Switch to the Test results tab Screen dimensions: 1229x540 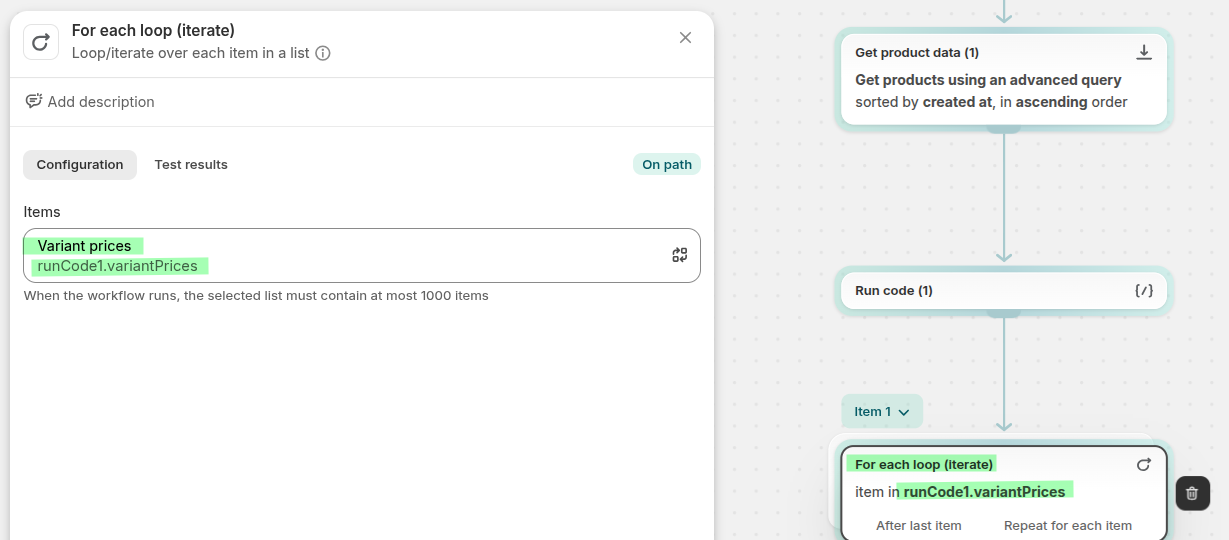click(191, 165)
